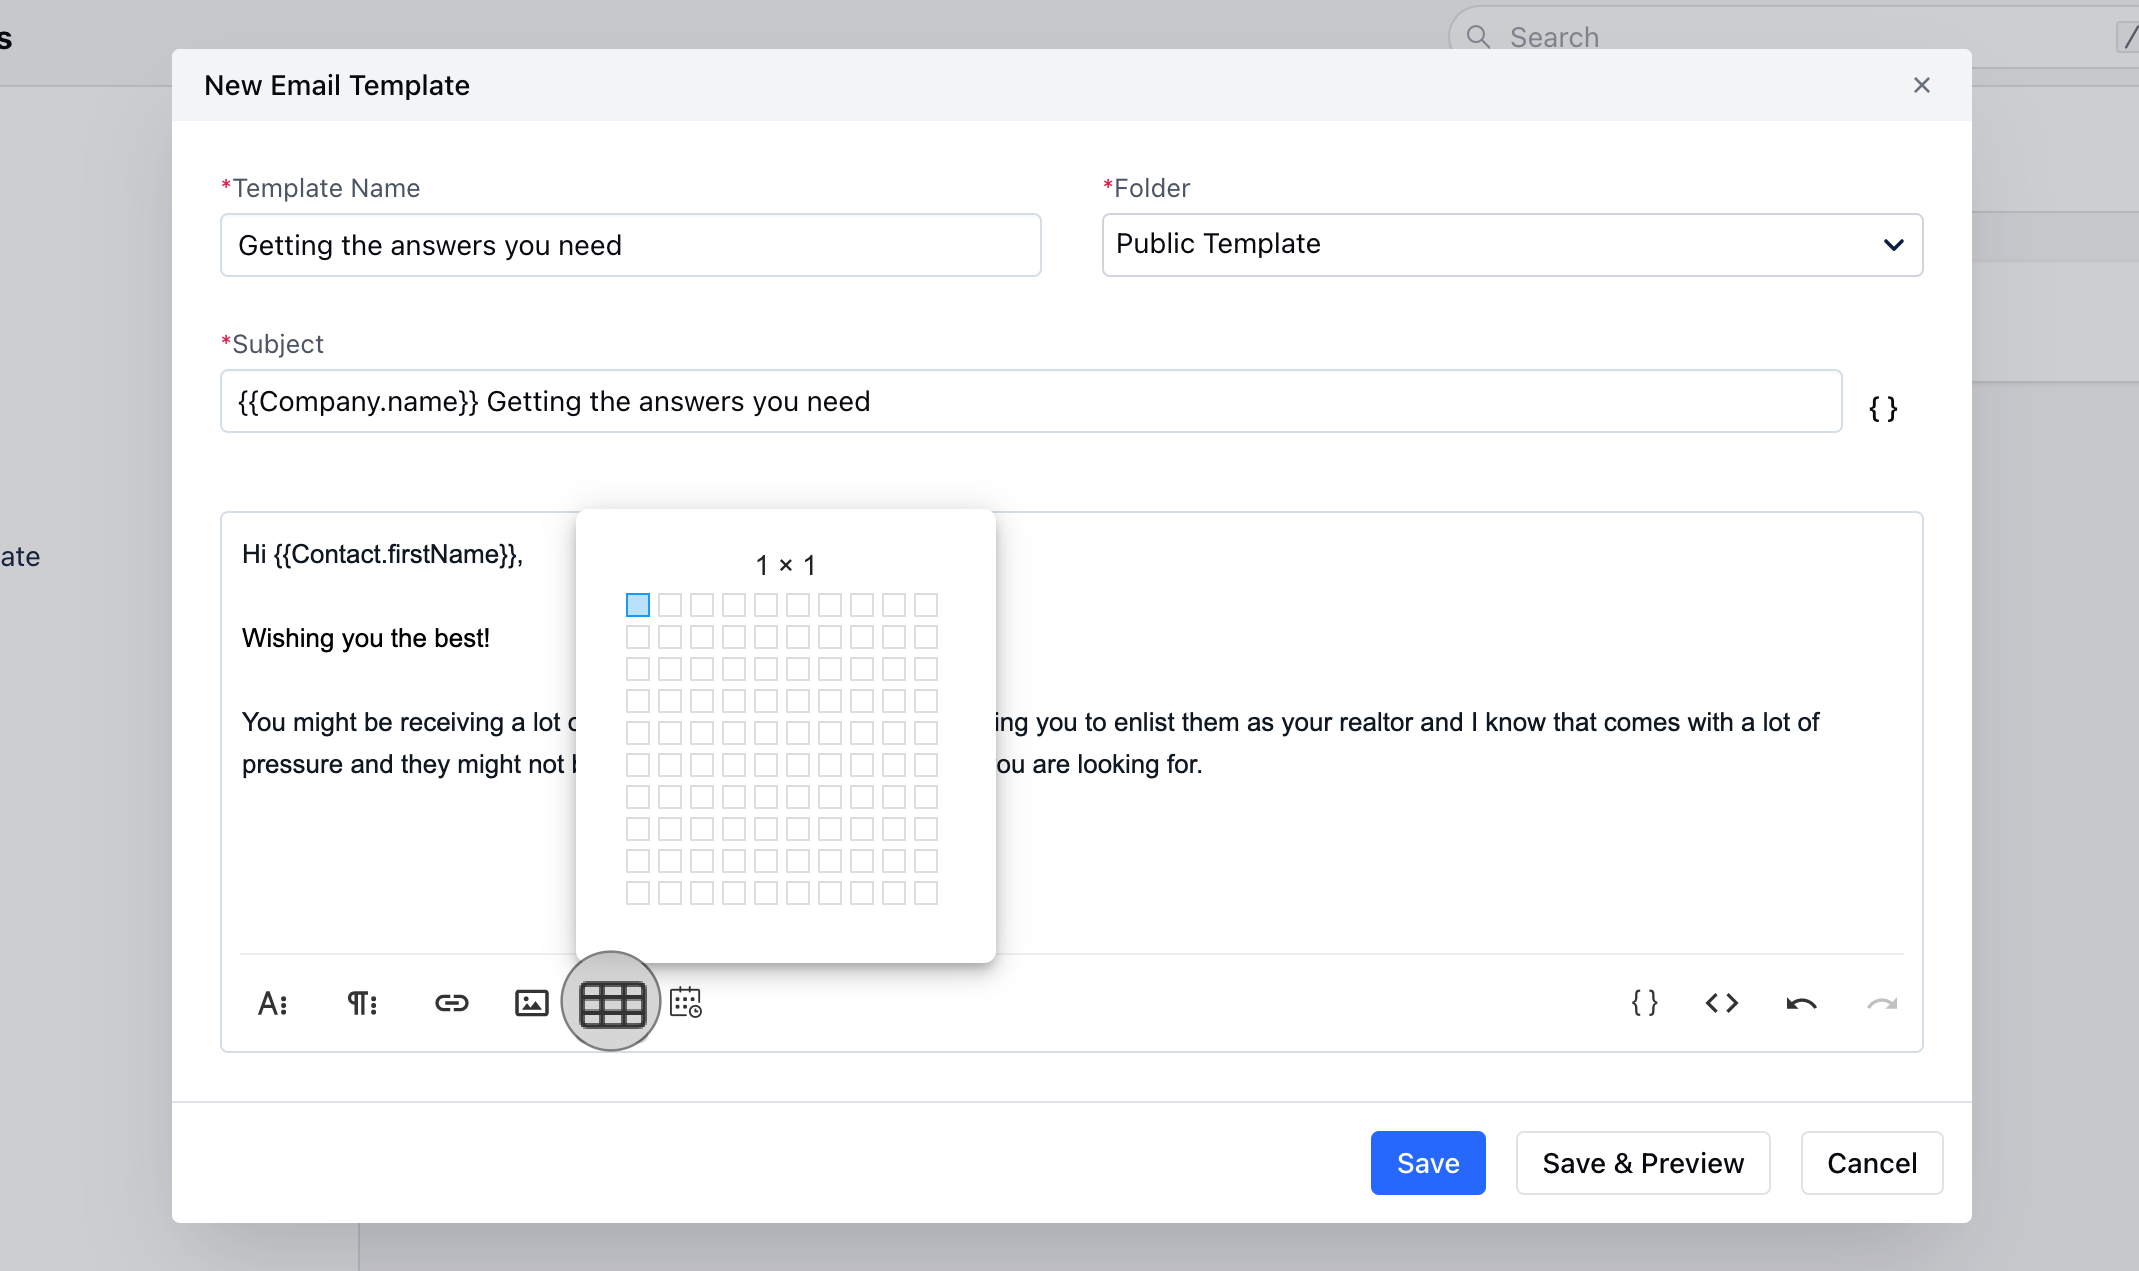Image resolution: width=2139 pixels, height=1271 pixels.
Task: Insert merge field via editor braces icon
Action: click(1644, 1002)
